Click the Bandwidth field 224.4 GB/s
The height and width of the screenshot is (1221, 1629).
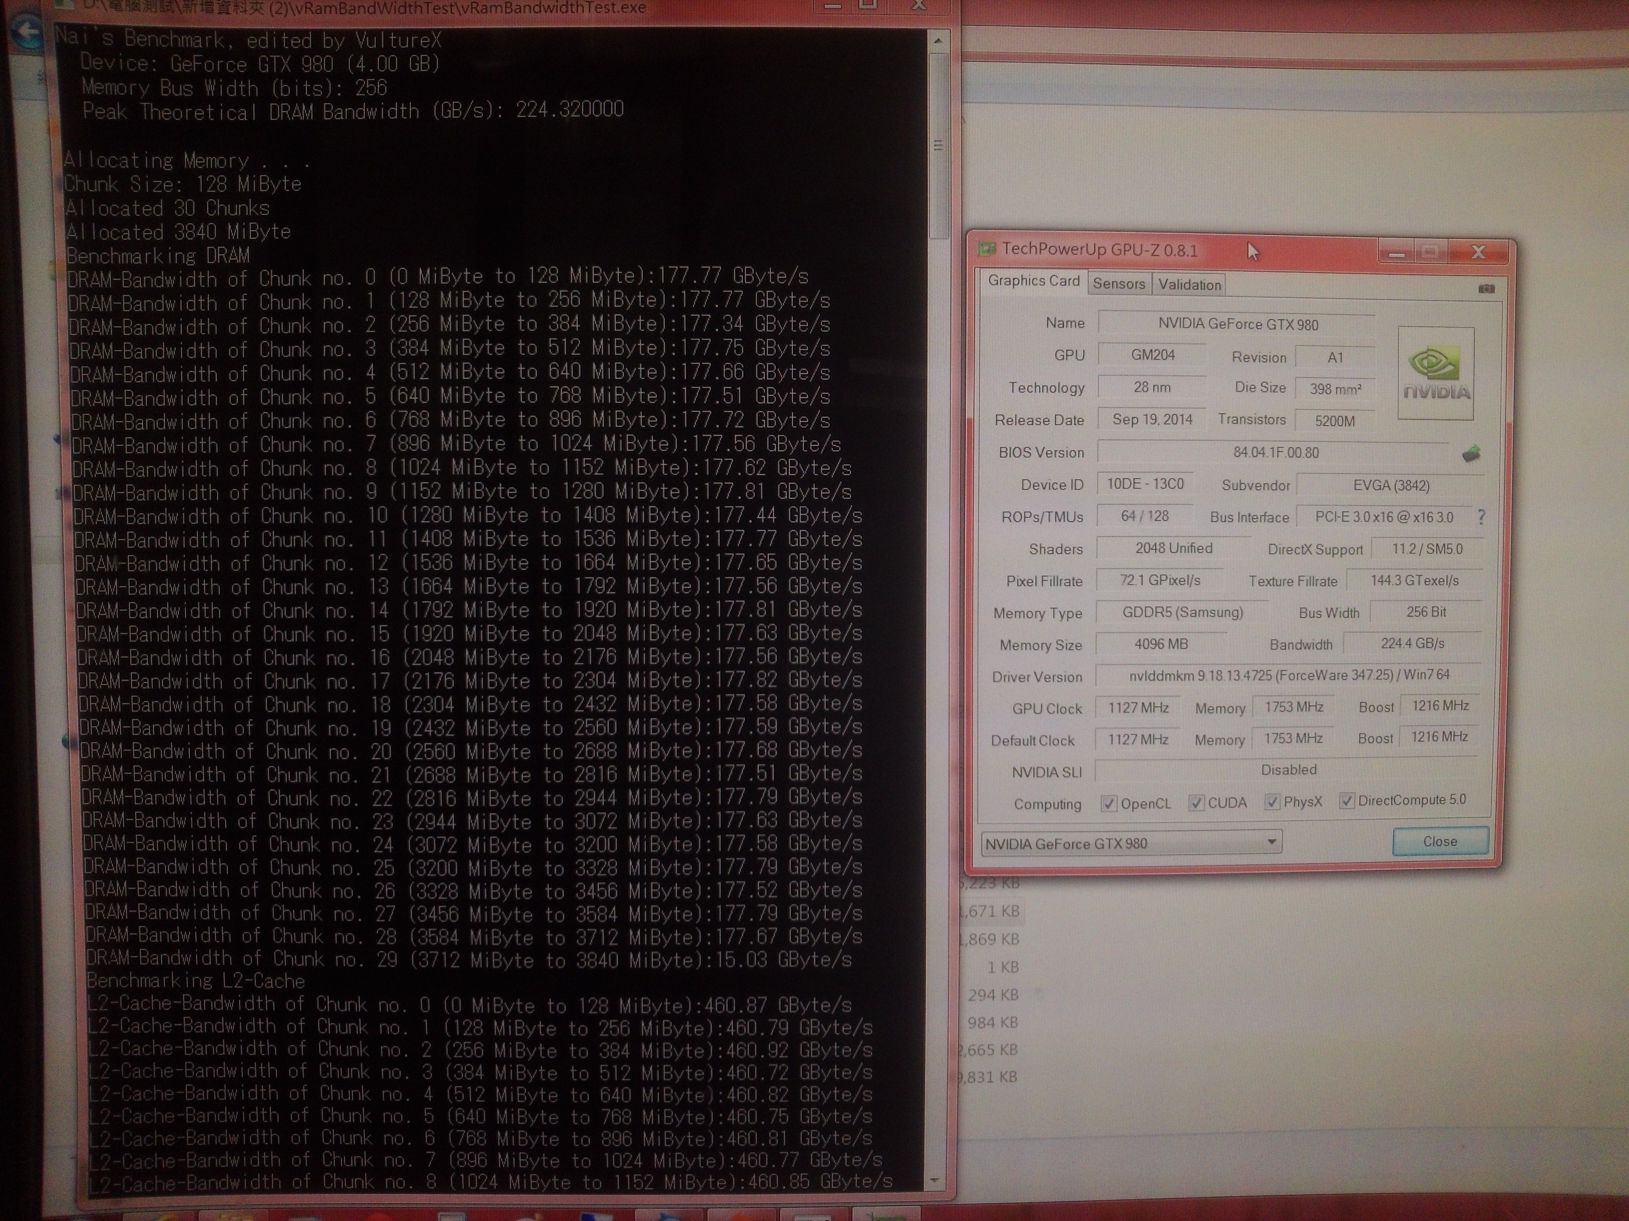click(x=1413, y=644)
